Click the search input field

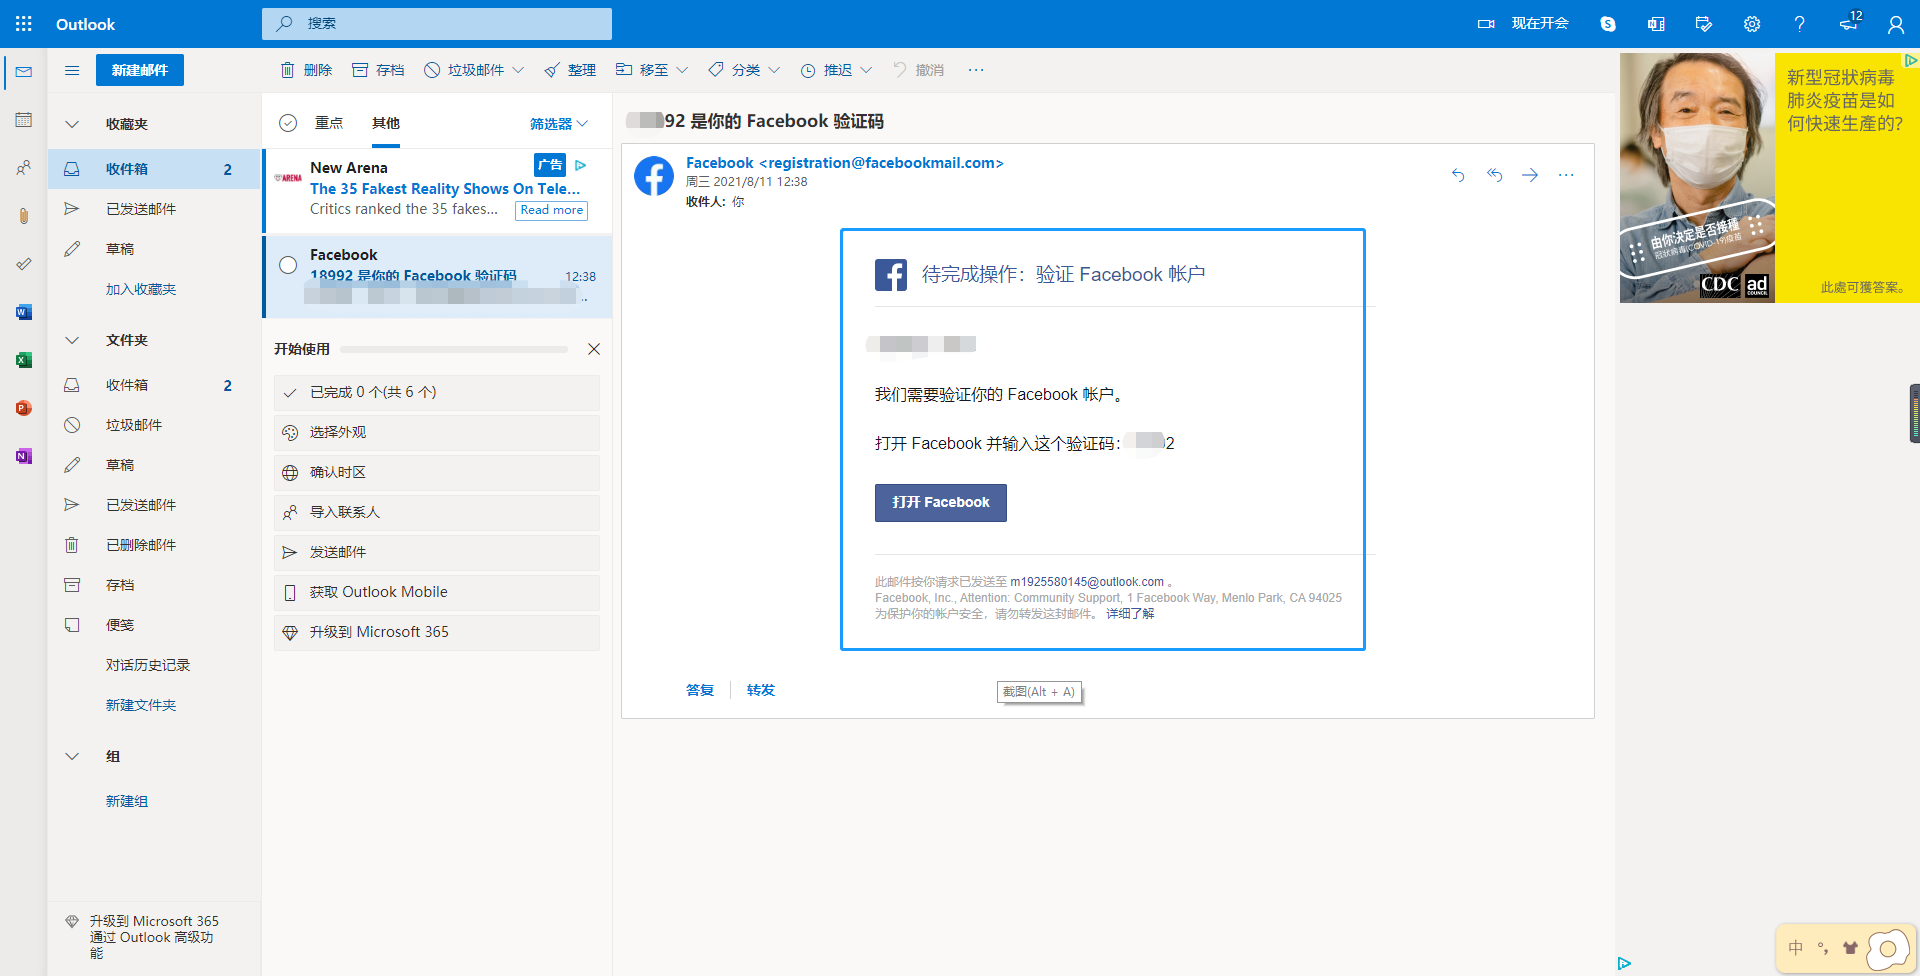click(450, 23)
